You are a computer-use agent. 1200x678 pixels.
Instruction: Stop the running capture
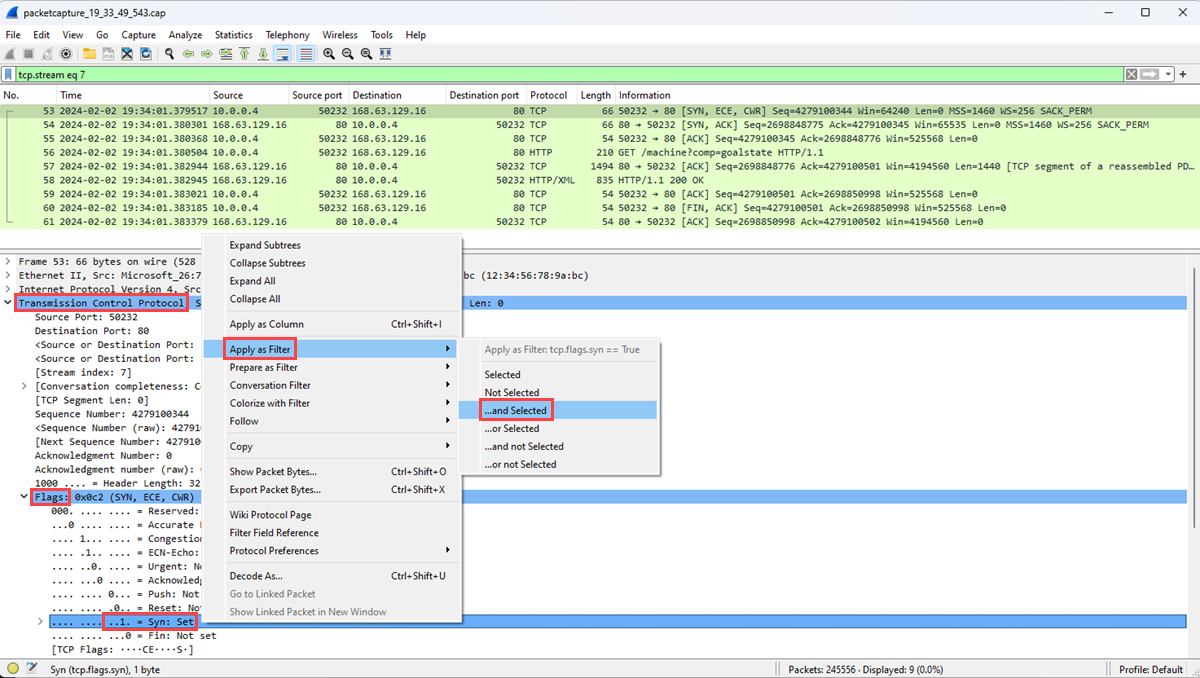click(x=27, y=53)
